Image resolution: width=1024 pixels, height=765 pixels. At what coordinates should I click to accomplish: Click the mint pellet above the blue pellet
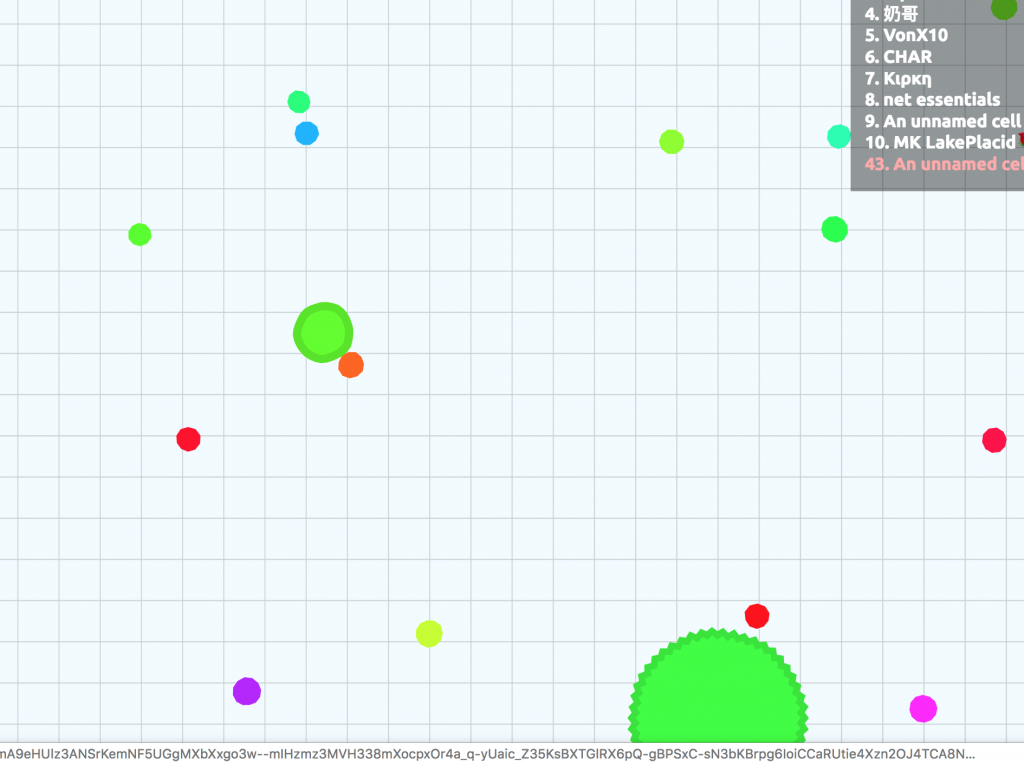pos(299,102)
